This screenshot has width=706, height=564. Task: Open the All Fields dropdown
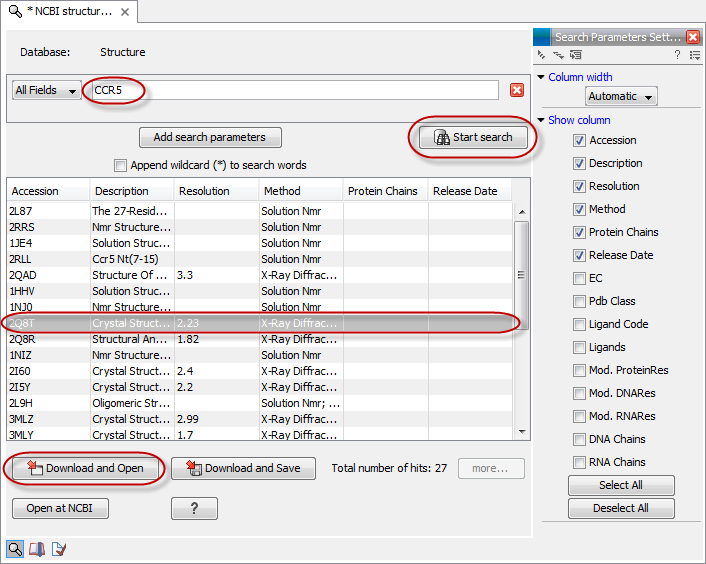pos(46,90)
